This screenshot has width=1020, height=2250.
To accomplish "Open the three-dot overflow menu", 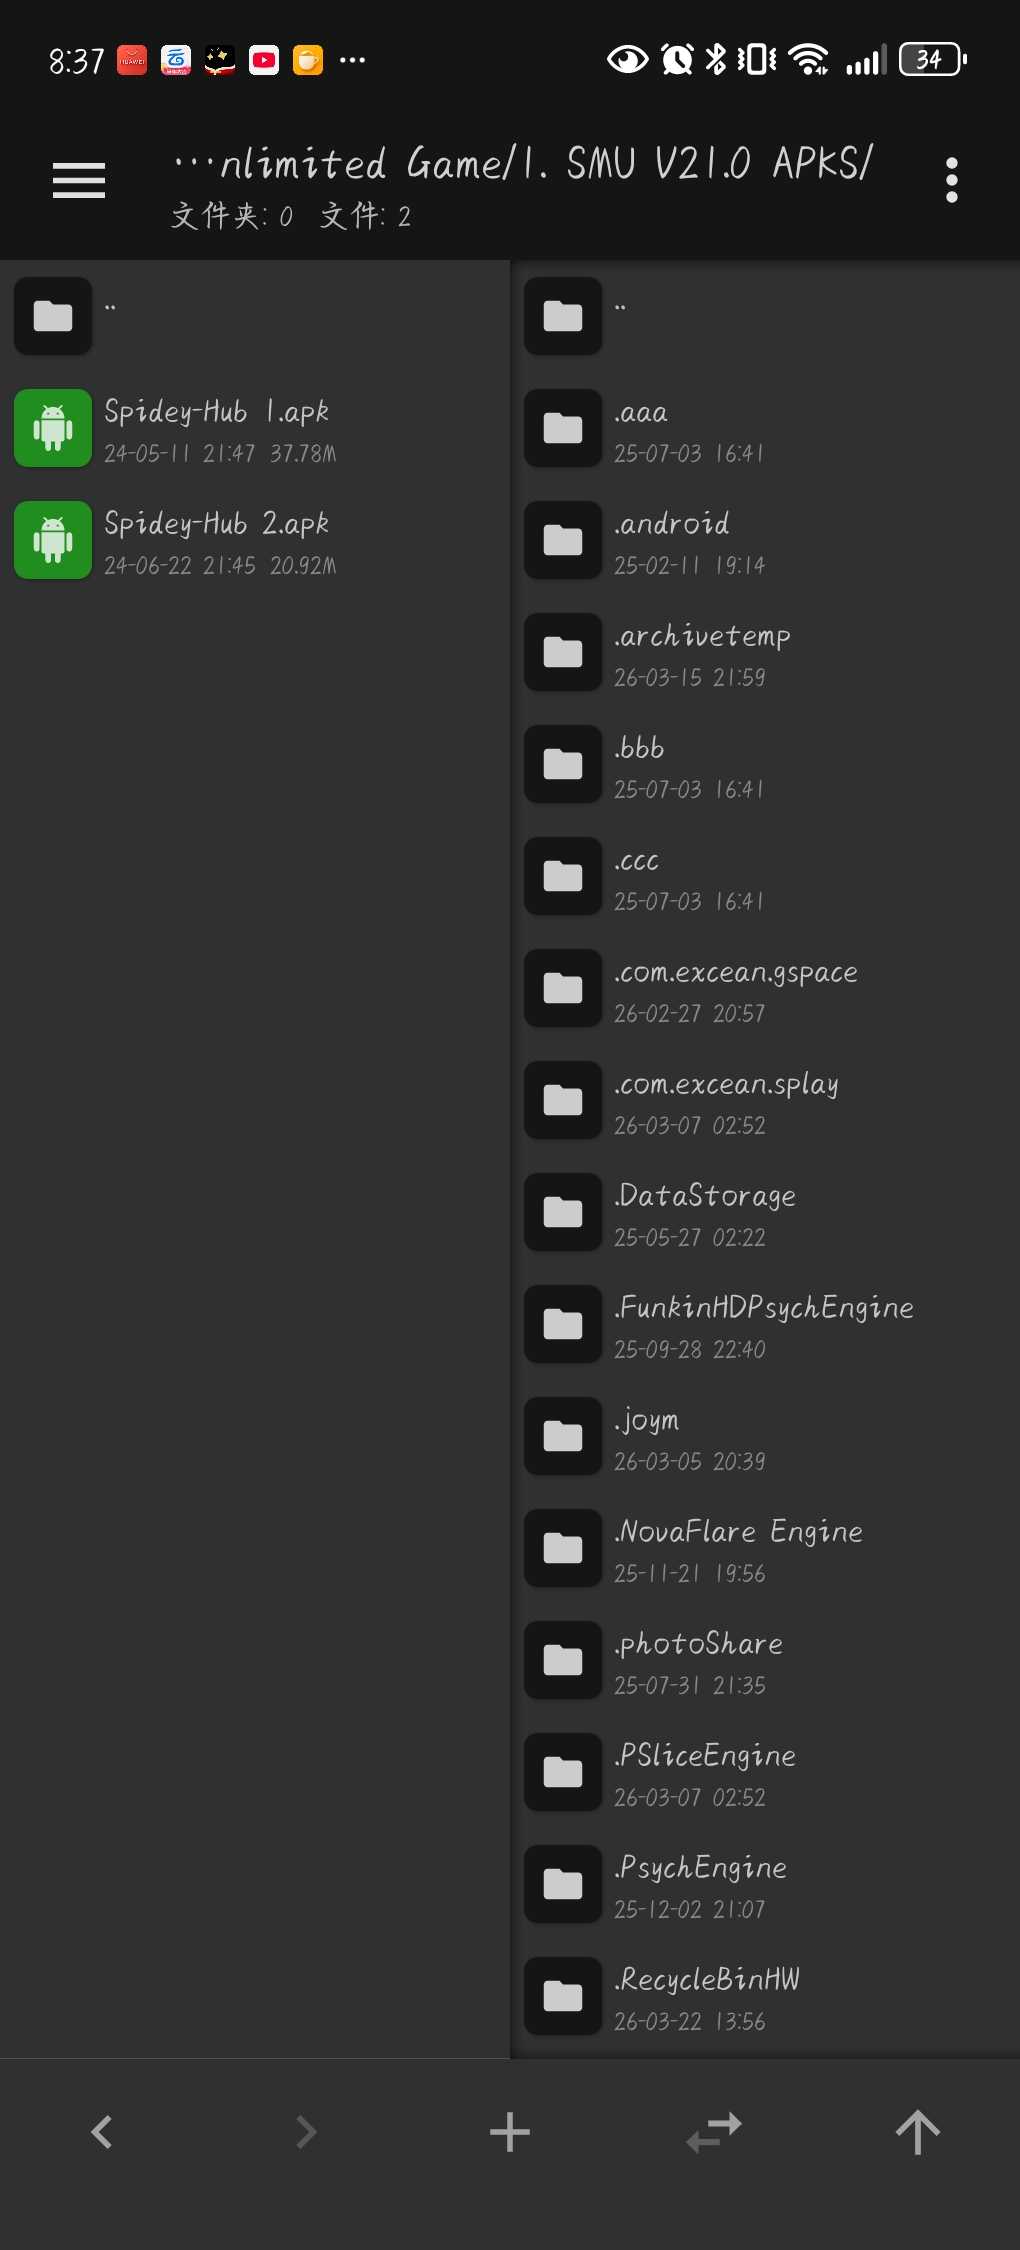I will (951, 180).
